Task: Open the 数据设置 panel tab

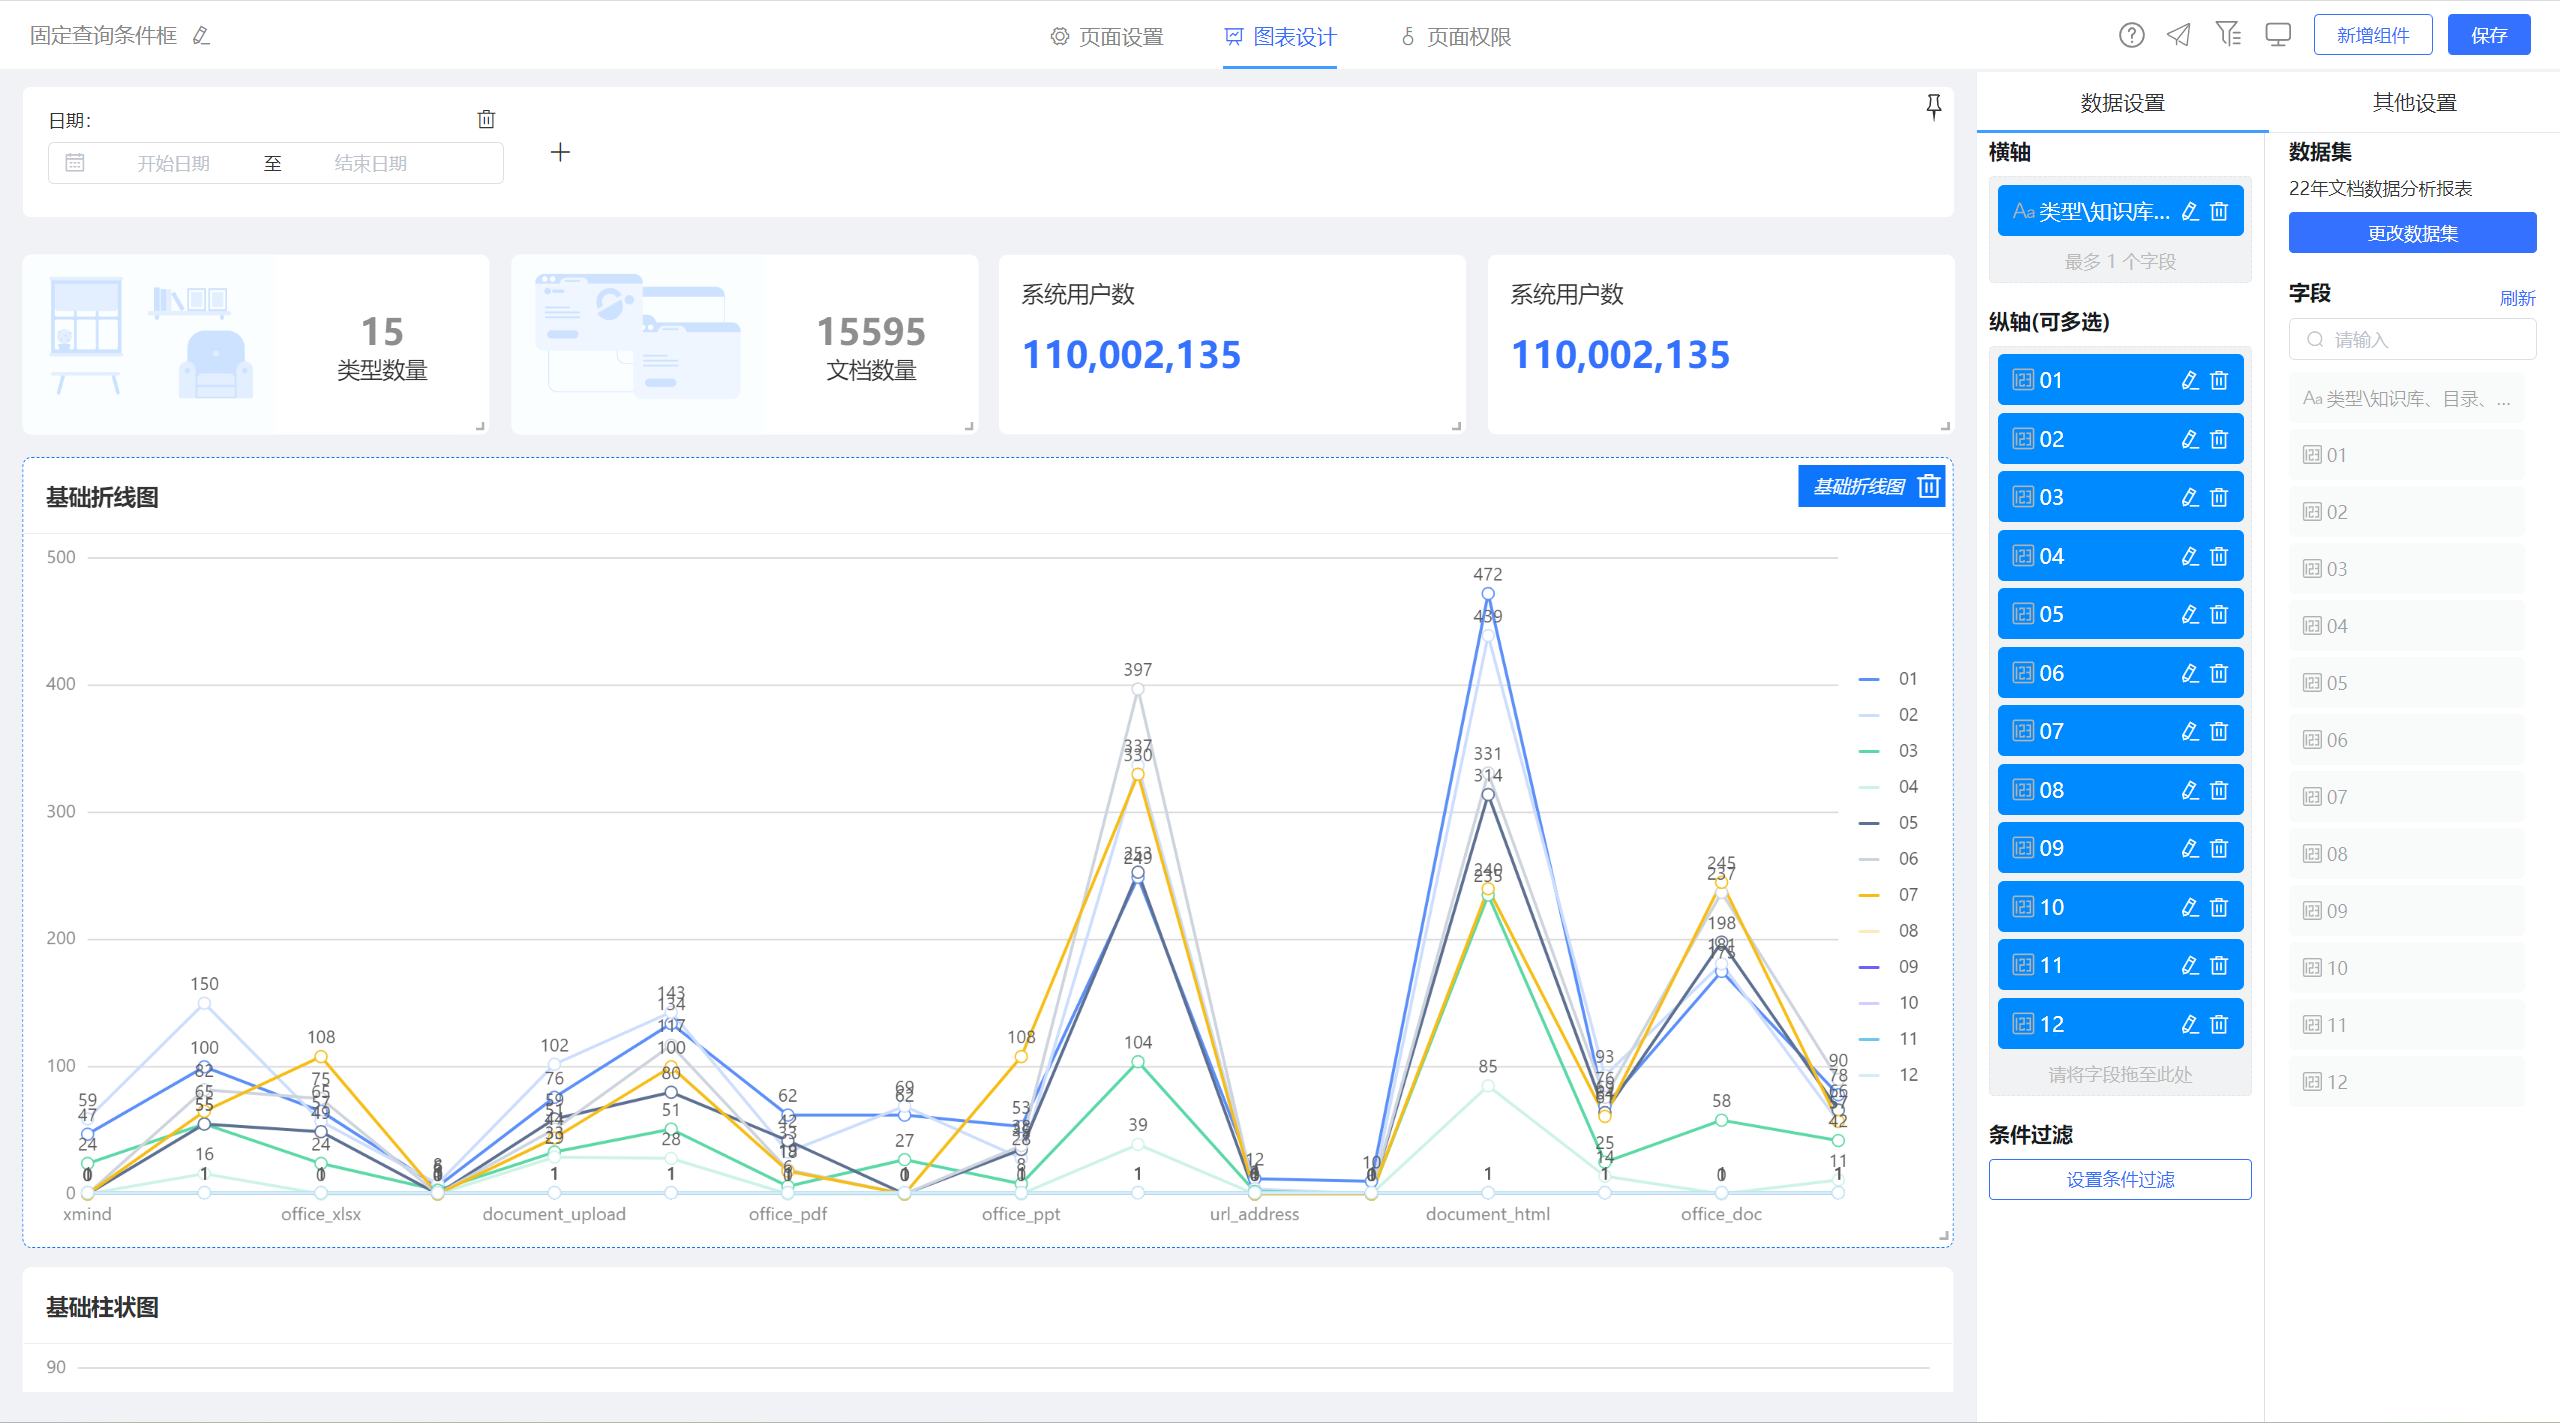Action: pos(2122,102)
